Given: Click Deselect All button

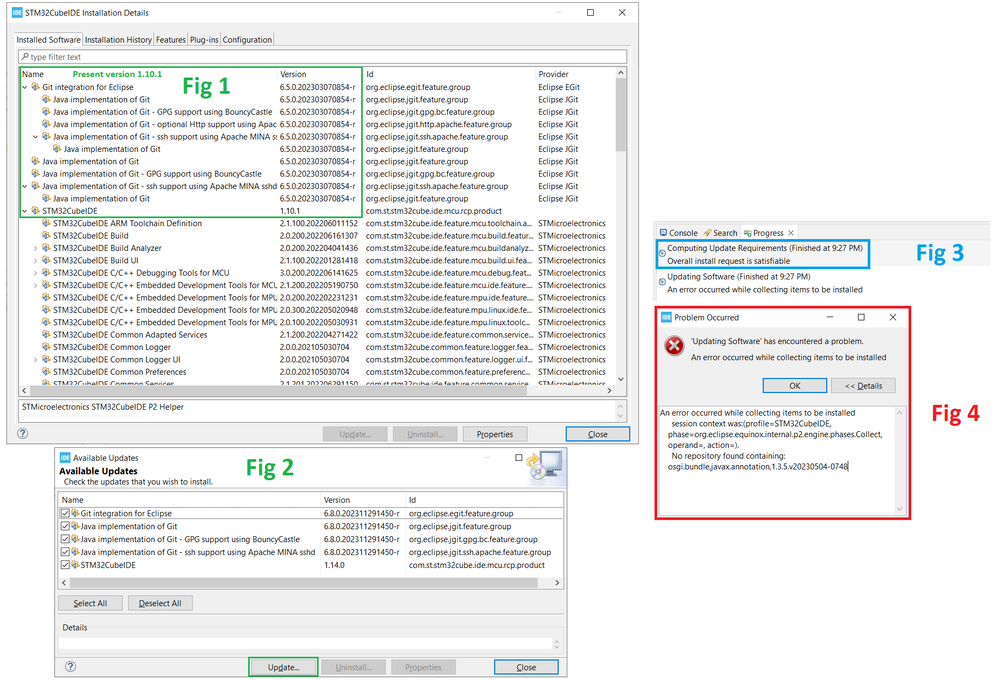Looking at the screenshot, I should pyautogui.click(x=160, y=603).
